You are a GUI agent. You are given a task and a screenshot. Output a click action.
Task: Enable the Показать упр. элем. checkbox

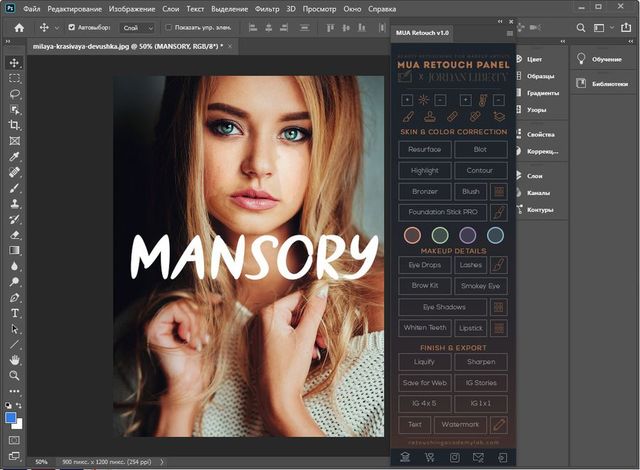coord(168,28)
